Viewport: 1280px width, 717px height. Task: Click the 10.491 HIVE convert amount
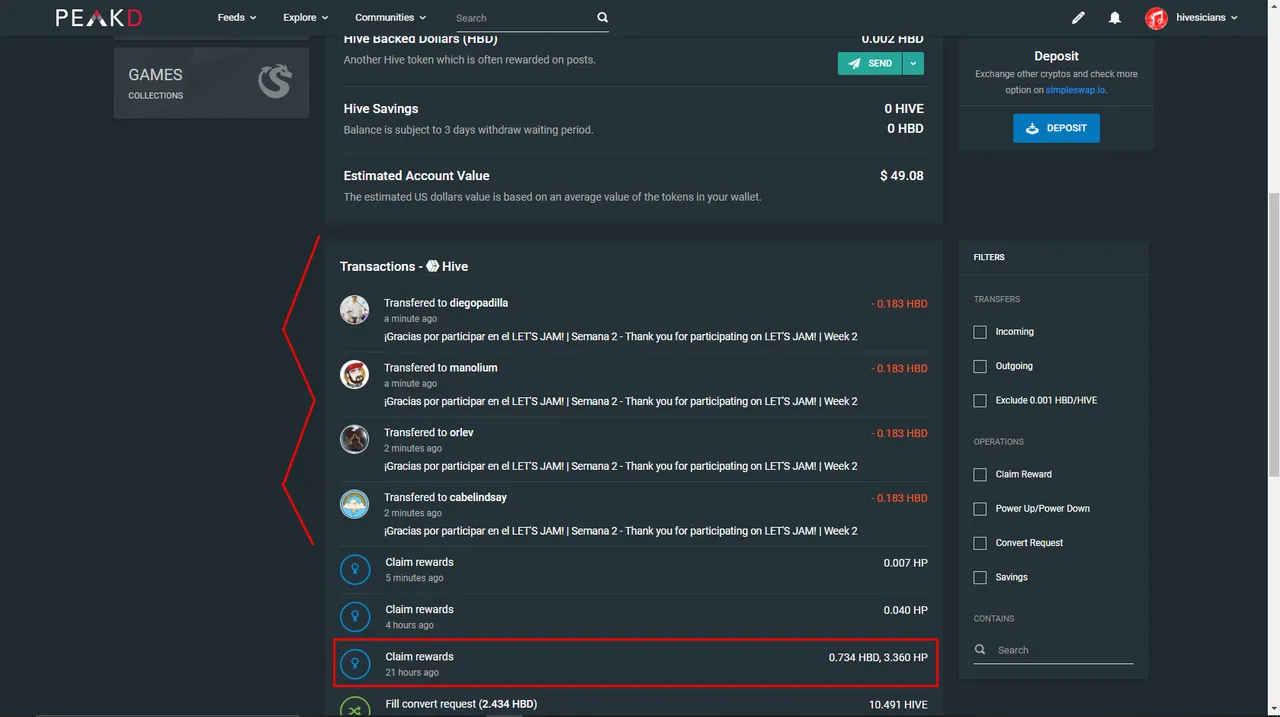click(898, 705)
